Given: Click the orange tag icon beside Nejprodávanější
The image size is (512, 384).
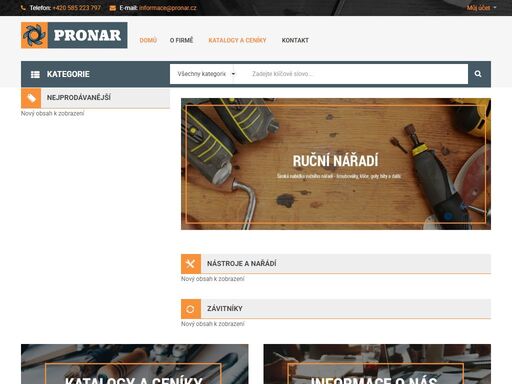Looking at the screenshot, I should (31, 98).
